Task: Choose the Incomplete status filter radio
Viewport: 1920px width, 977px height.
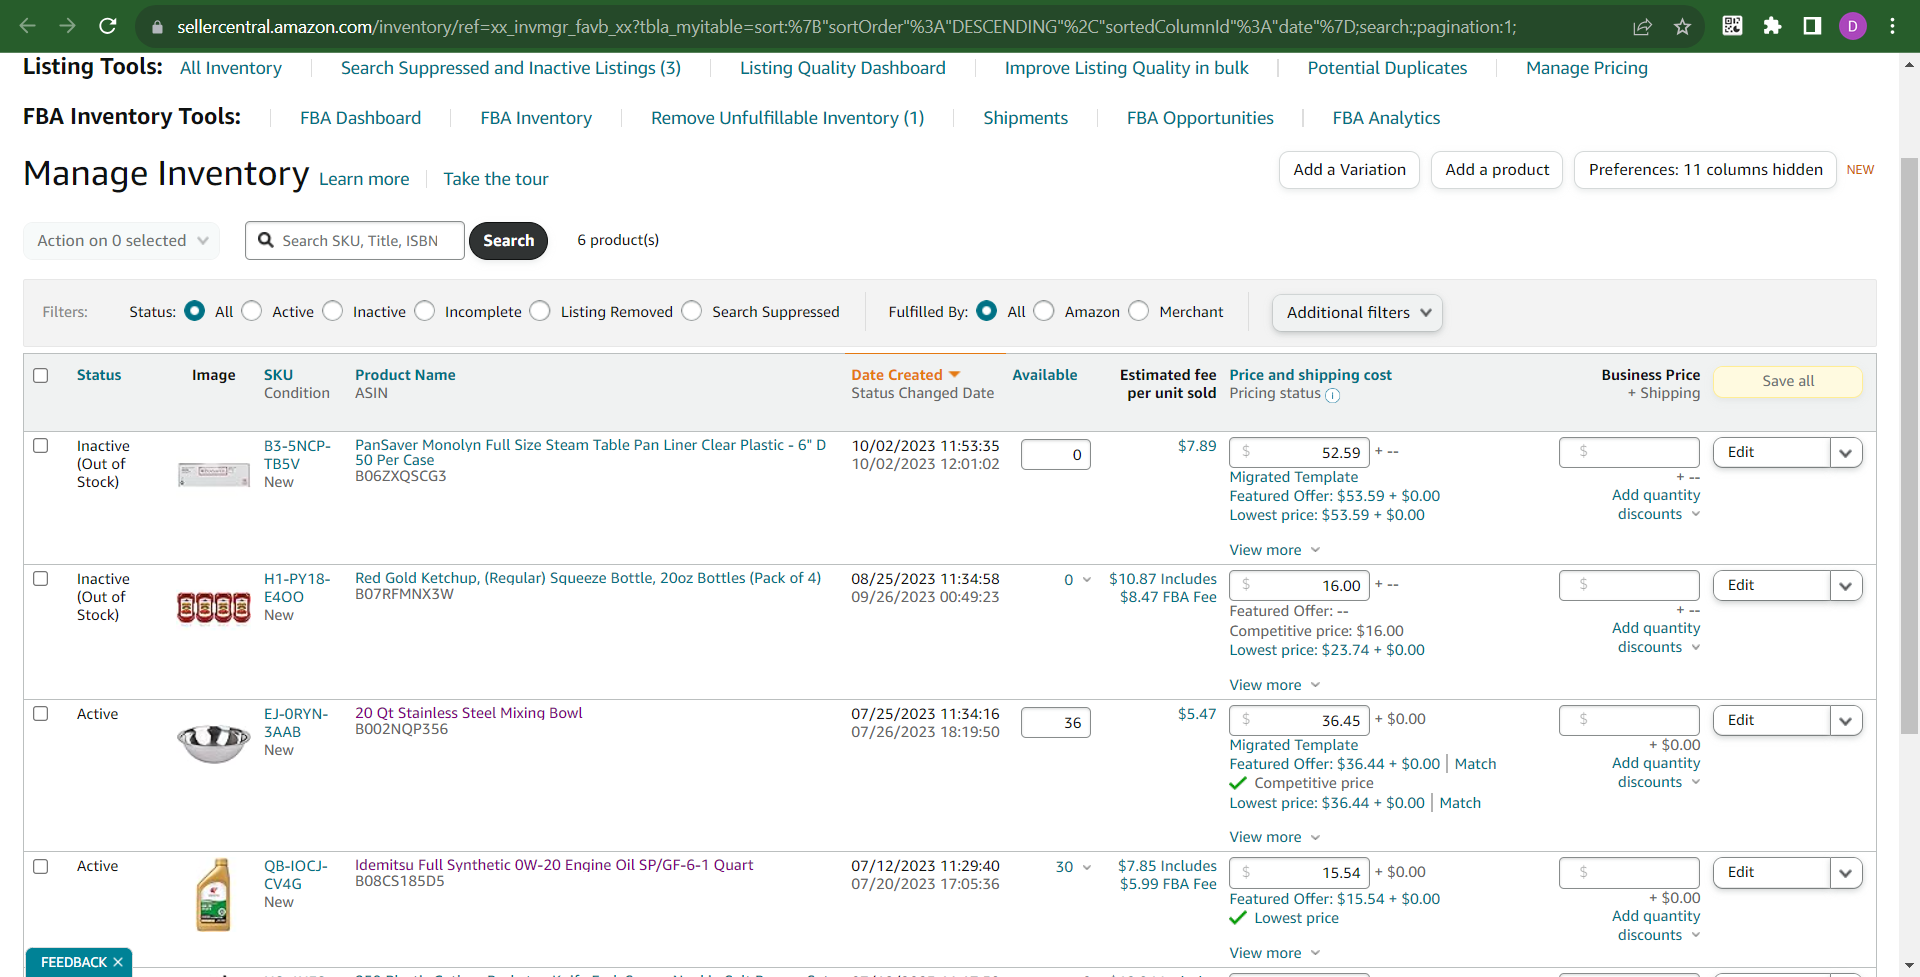Action: pos(425,311)
